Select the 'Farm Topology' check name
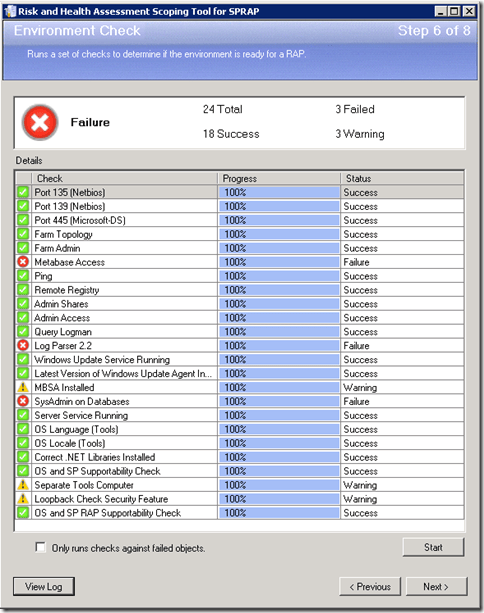 [63, 234]
